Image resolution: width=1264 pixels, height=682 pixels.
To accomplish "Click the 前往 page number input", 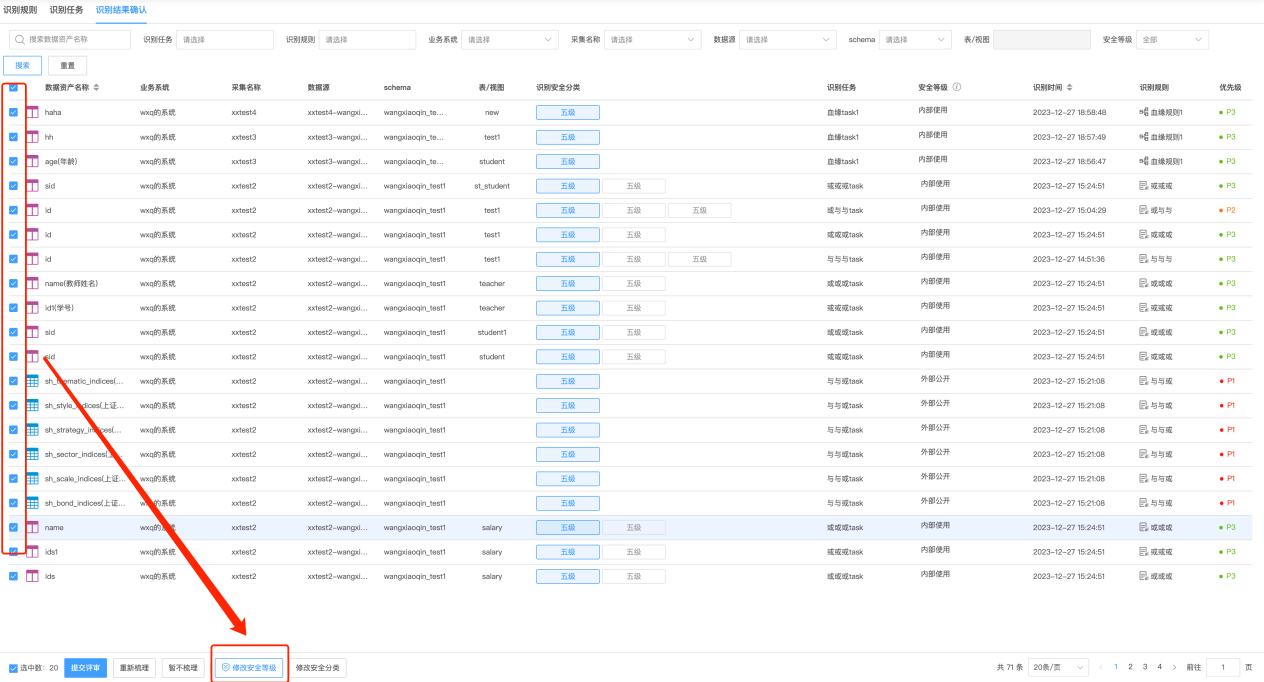I will point(1223,667).
